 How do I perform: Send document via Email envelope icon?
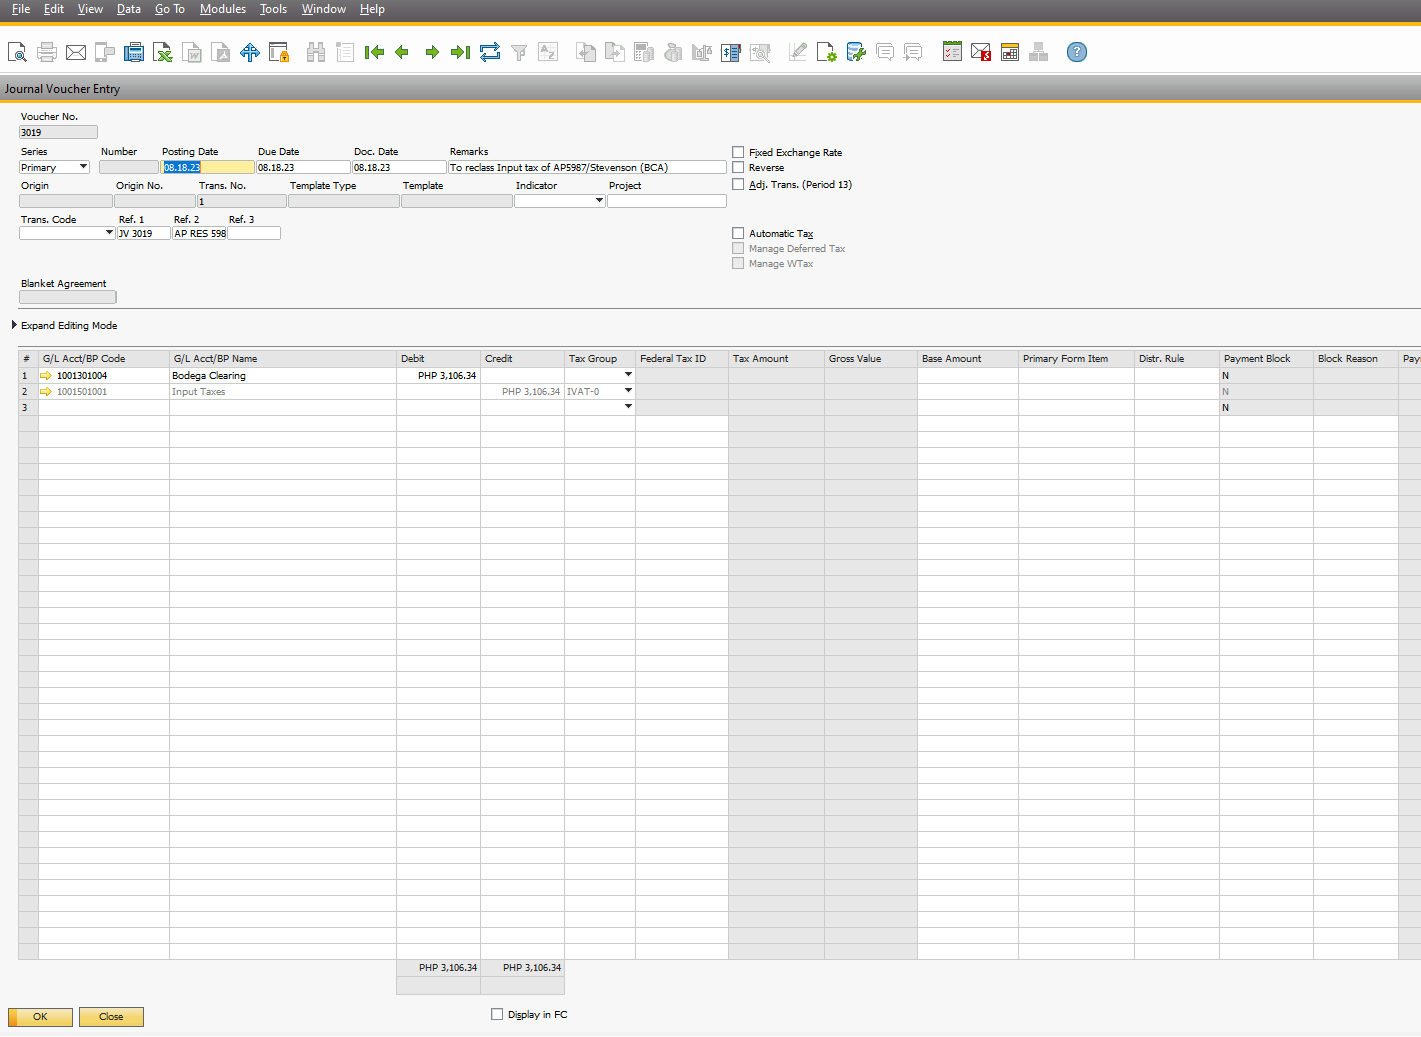(75, 52)
